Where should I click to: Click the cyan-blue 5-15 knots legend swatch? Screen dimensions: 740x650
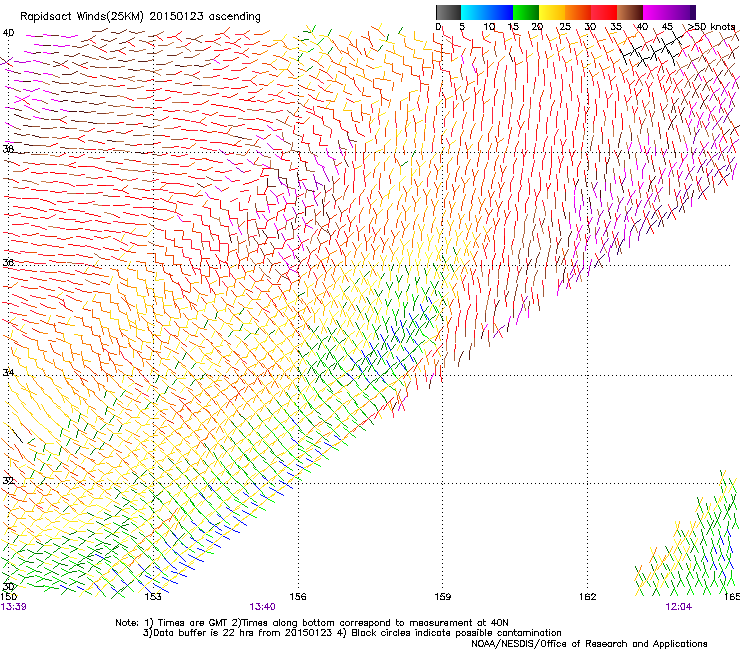tap(487, 12)
